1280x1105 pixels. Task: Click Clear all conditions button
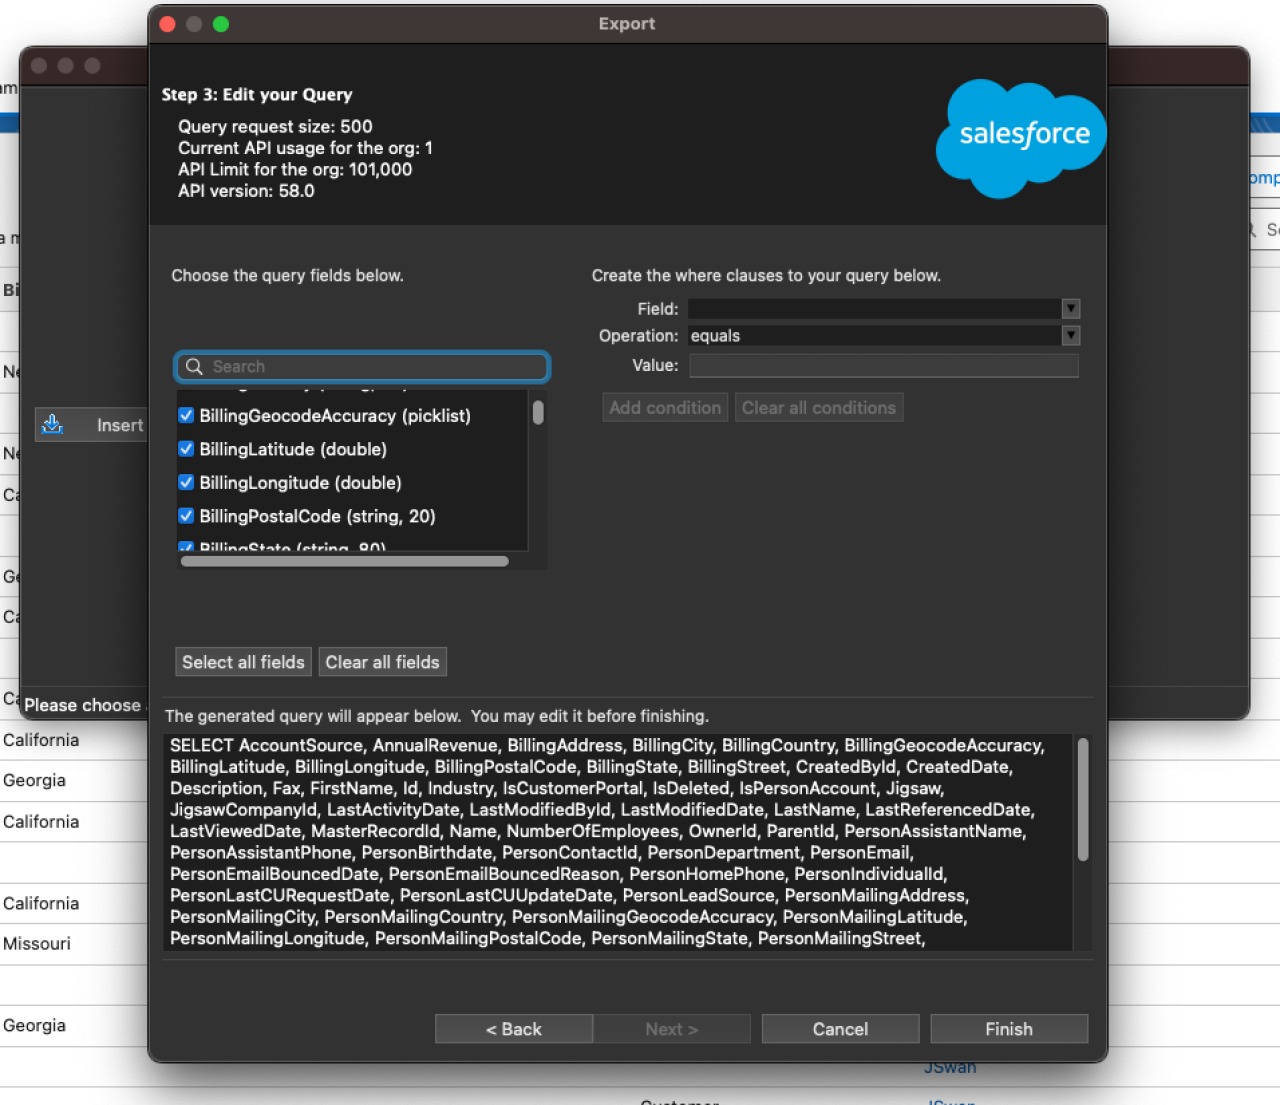pyautogui.click(x=819, y=408)
